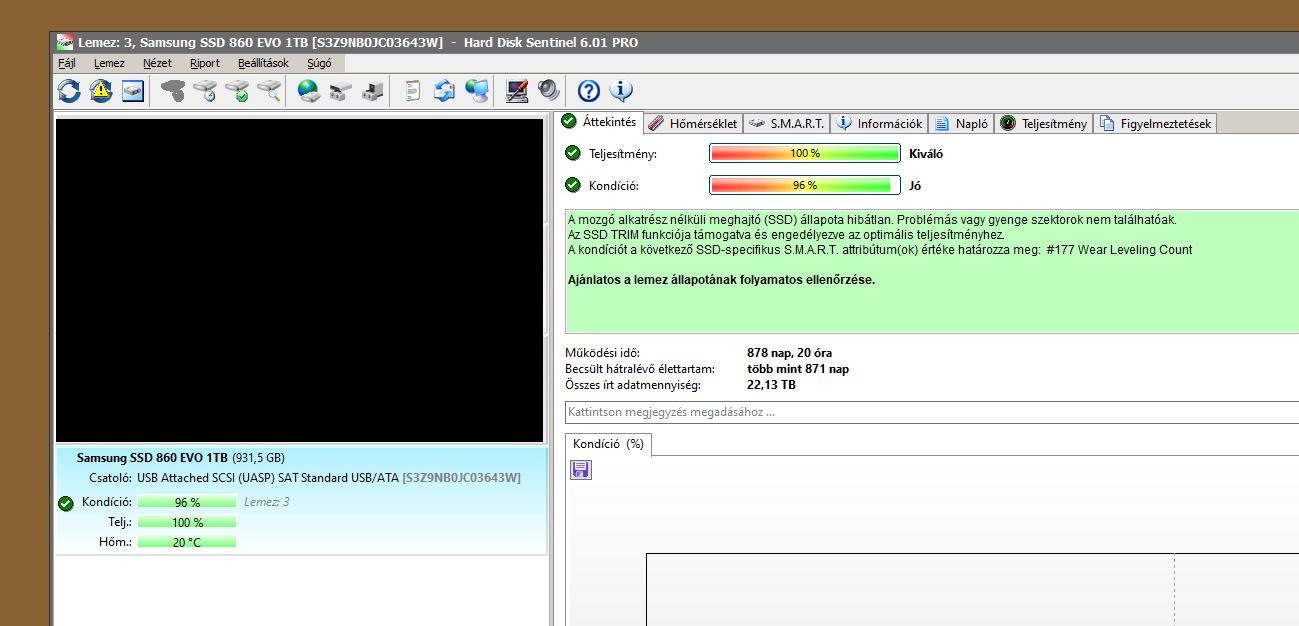Click the floppy save icon above the graph
1299x626 pixels.
coord(581,469)
